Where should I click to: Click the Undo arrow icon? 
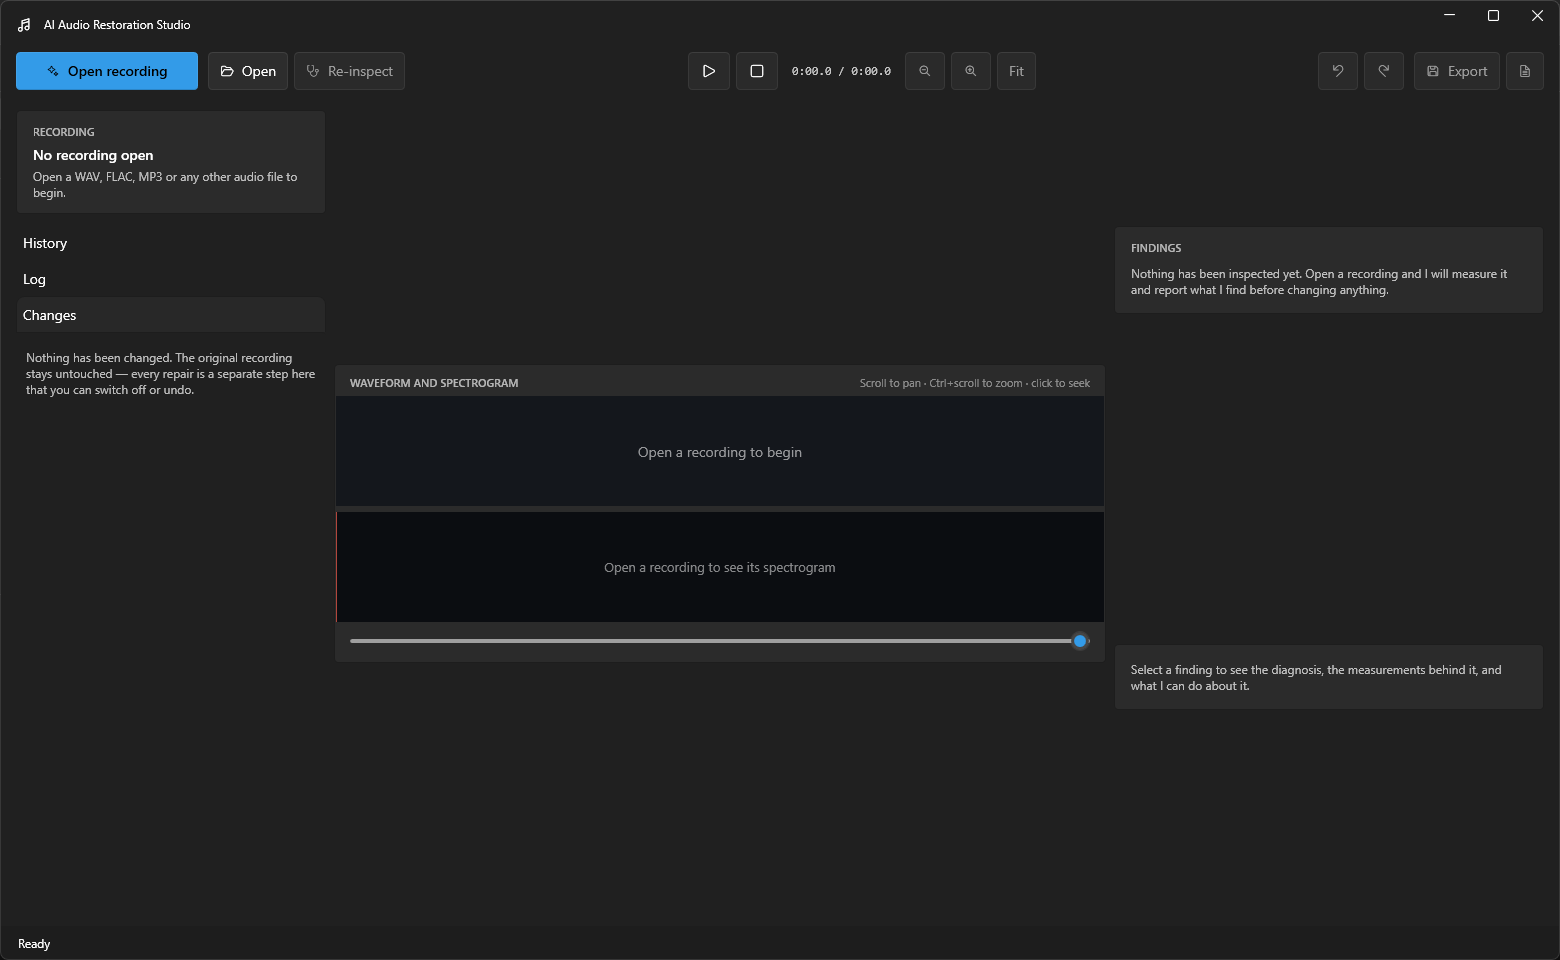(x=1338, y=71)
